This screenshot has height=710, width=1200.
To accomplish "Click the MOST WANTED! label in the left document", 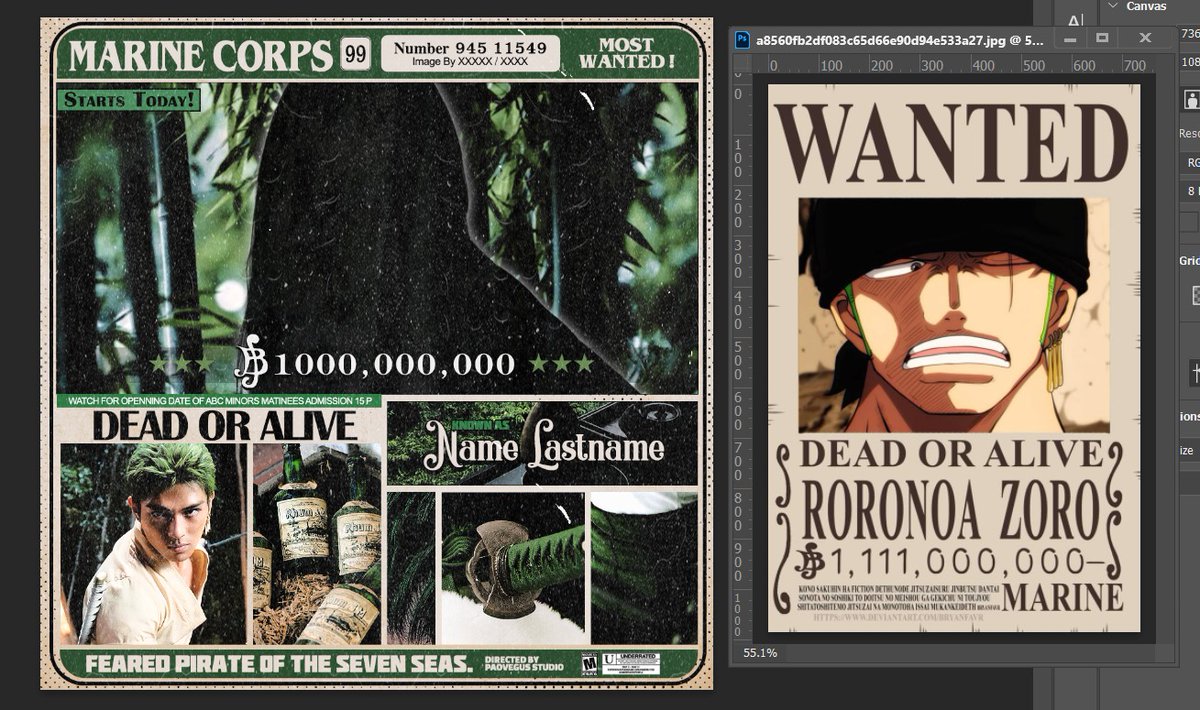I will coord(625,53).
